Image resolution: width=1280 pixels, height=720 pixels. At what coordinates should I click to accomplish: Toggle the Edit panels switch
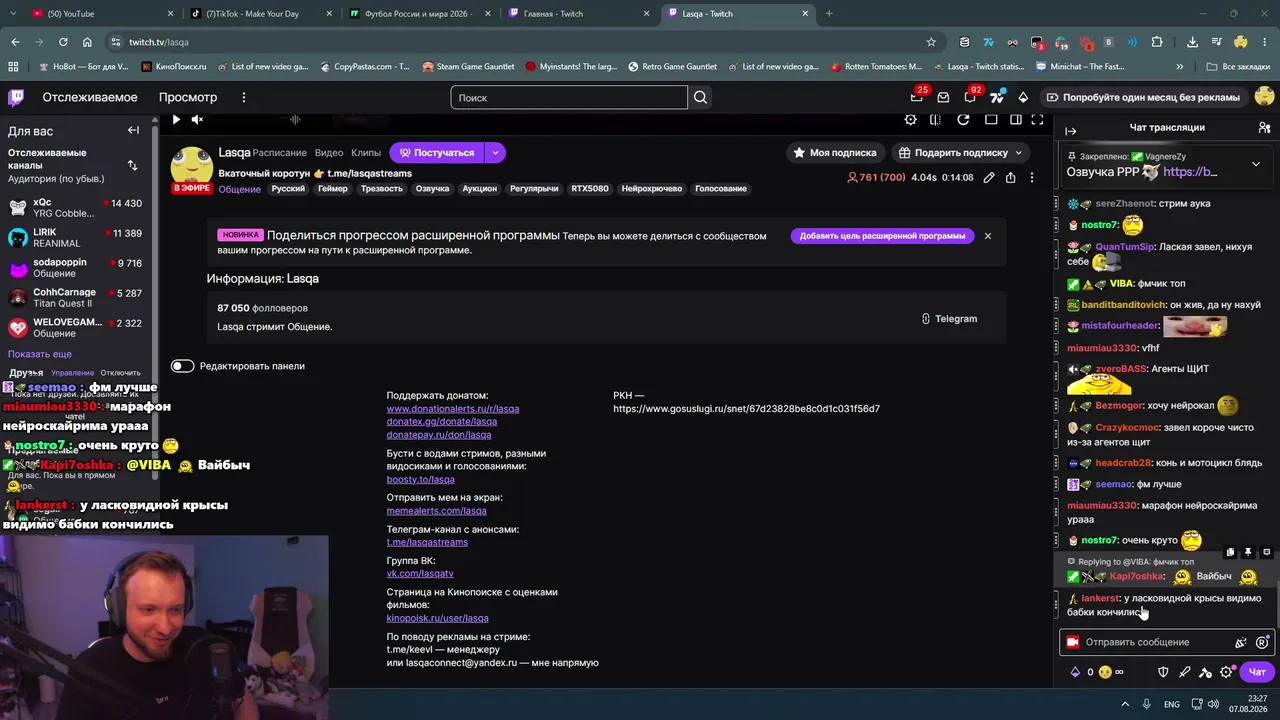182,366
